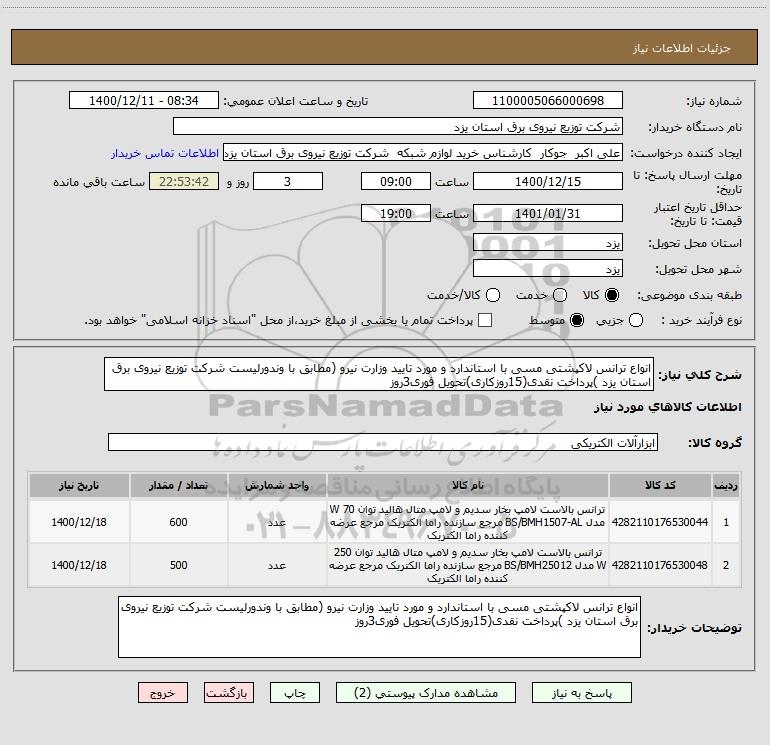Click the استان محل تحویل field یزد

(x=548, y=242)
